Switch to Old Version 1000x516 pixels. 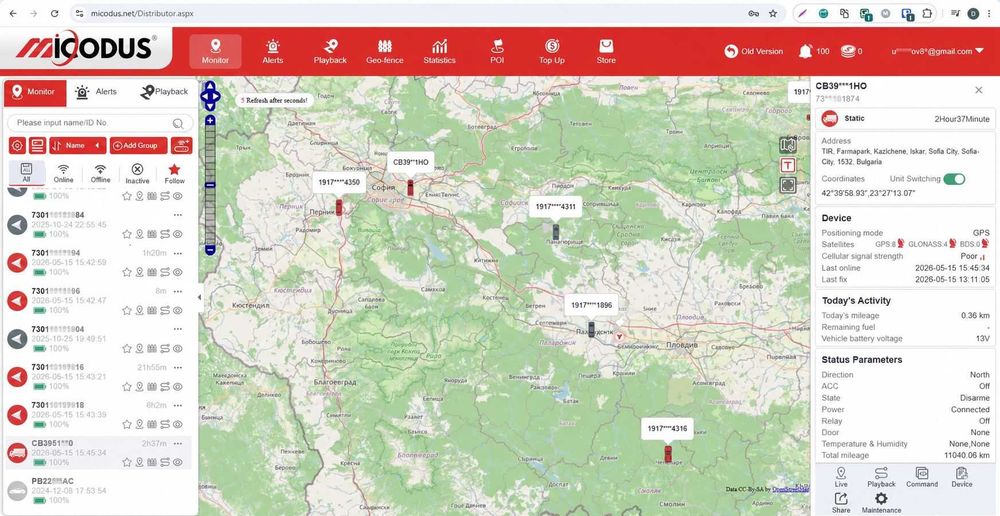[x=754, y=52]
